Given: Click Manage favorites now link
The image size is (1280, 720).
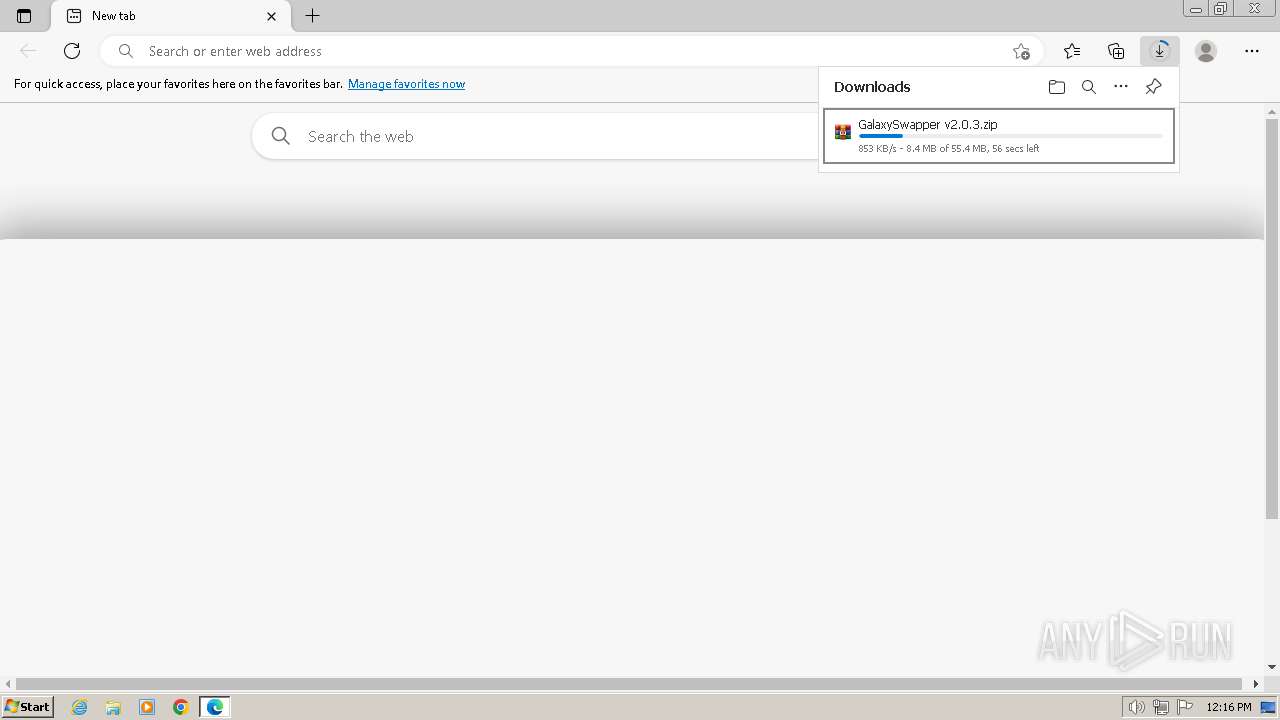Looking at the screenshot, I should (x=406, y=84).
